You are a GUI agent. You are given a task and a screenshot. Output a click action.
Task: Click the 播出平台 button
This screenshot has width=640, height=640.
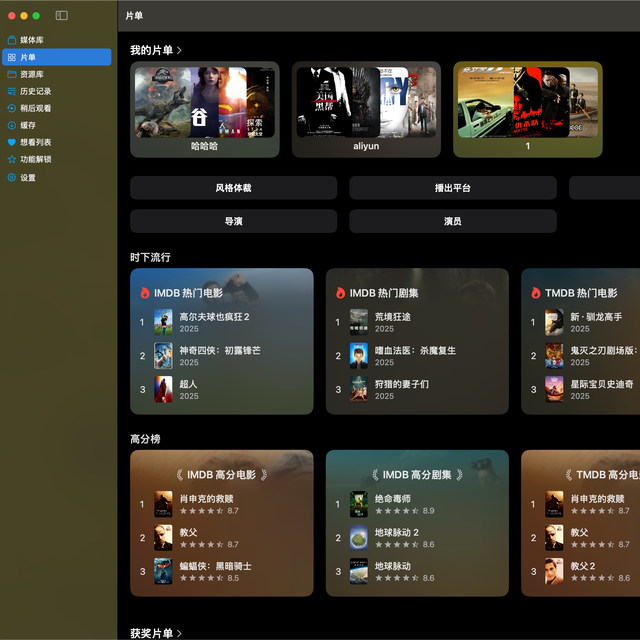point(453,188)
